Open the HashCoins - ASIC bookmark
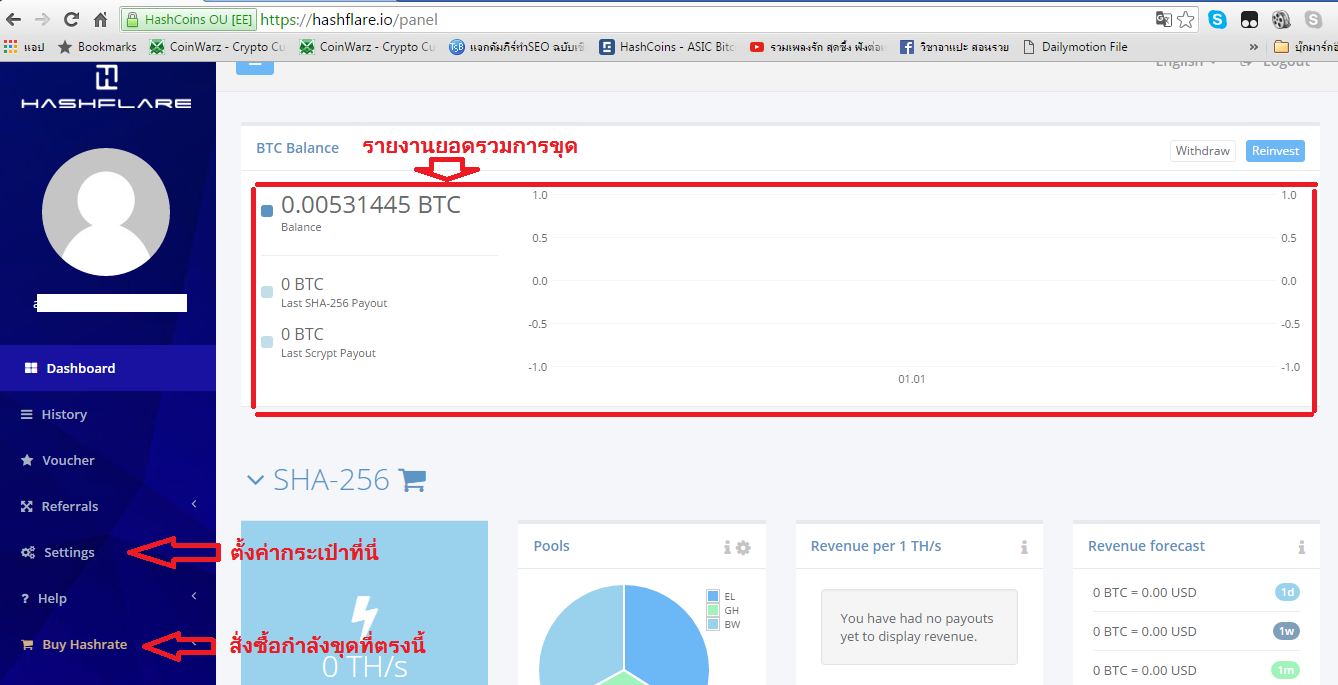The height and width of the screenshot is (685, 1338). 667,46
